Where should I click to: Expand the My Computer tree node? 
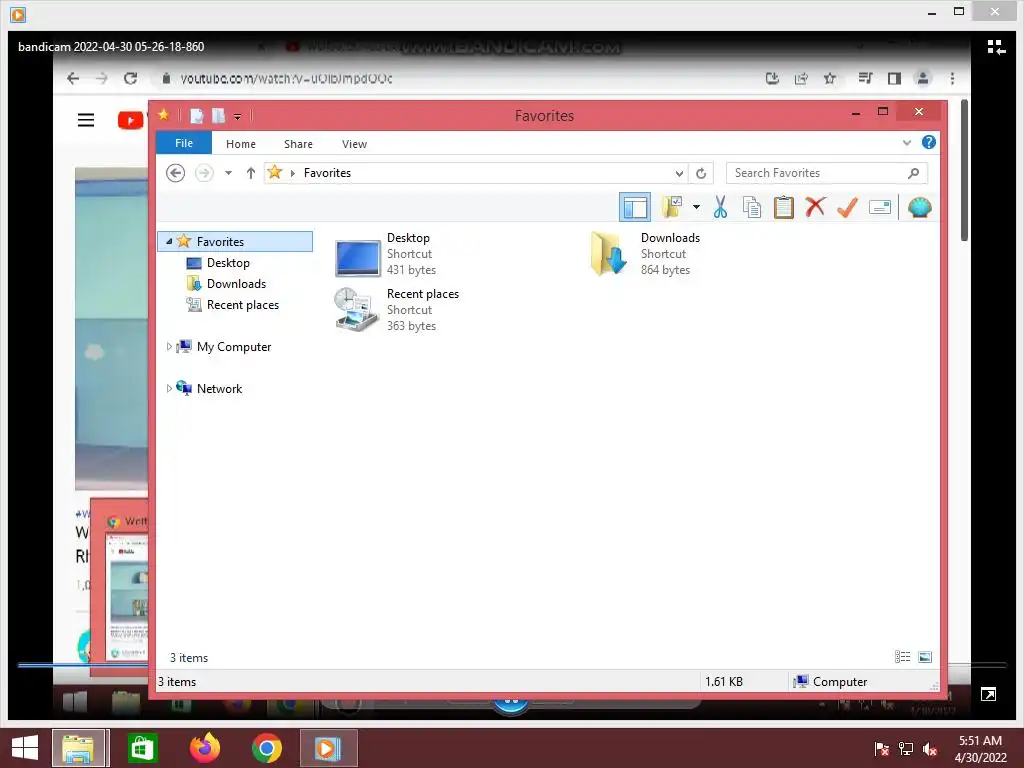click(169, 347)
